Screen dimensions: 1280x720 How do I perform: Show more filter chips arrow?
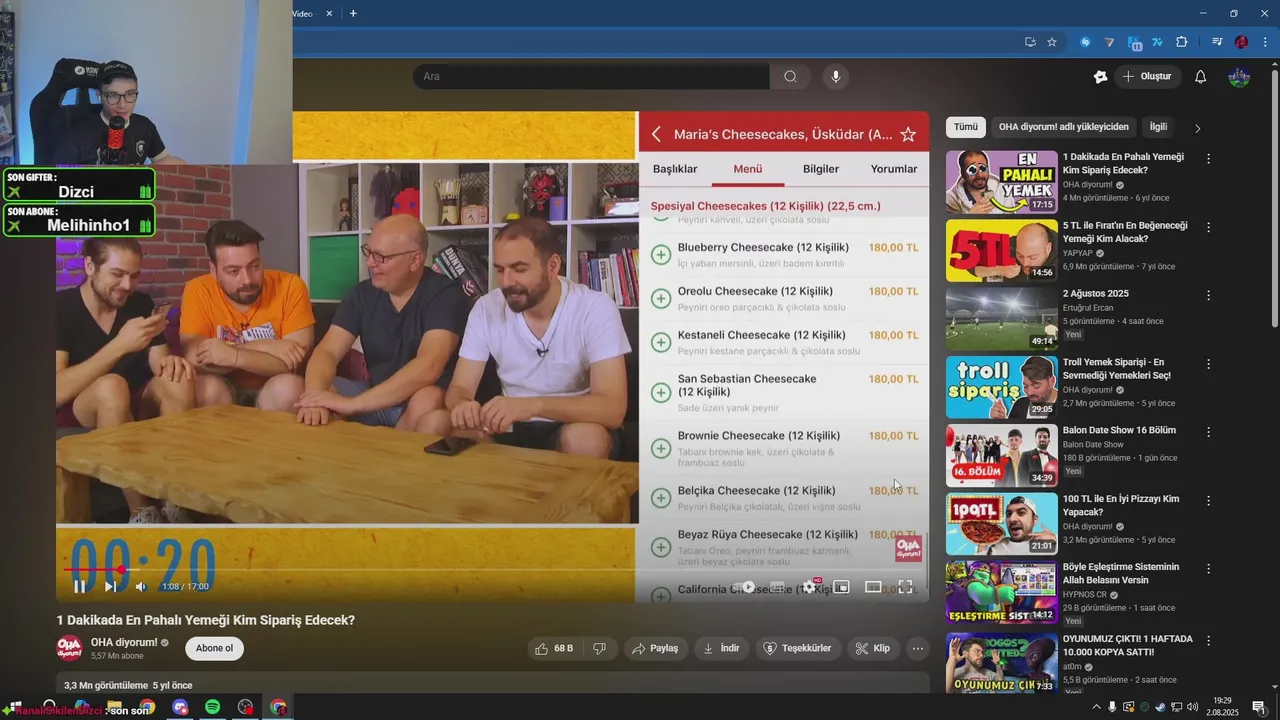coord(1197,128)
